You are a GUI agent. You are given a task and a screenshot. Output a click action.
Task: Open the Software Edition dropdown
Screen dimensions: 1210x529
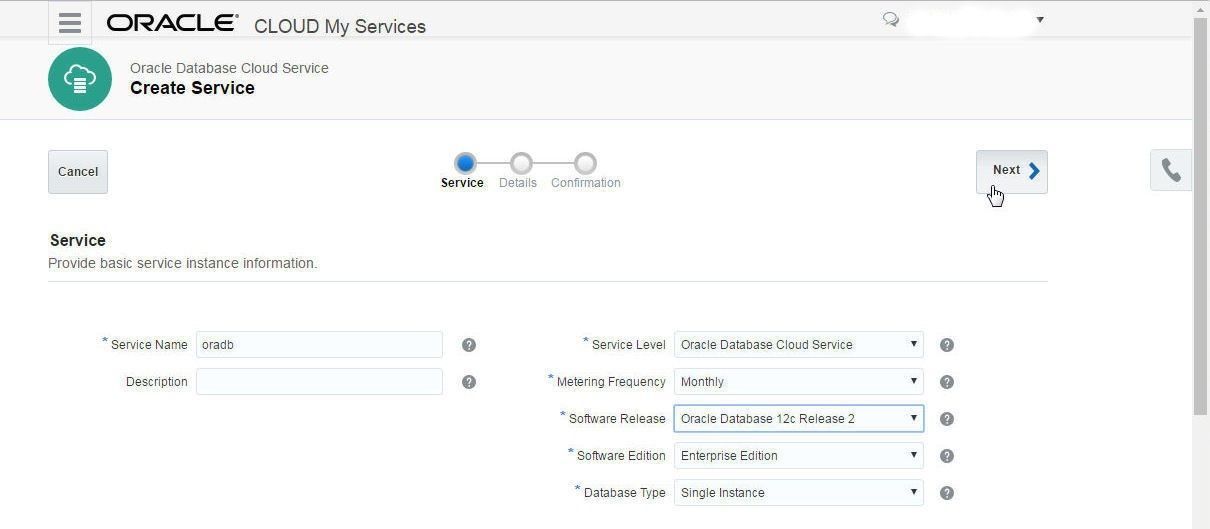[799, 456]
